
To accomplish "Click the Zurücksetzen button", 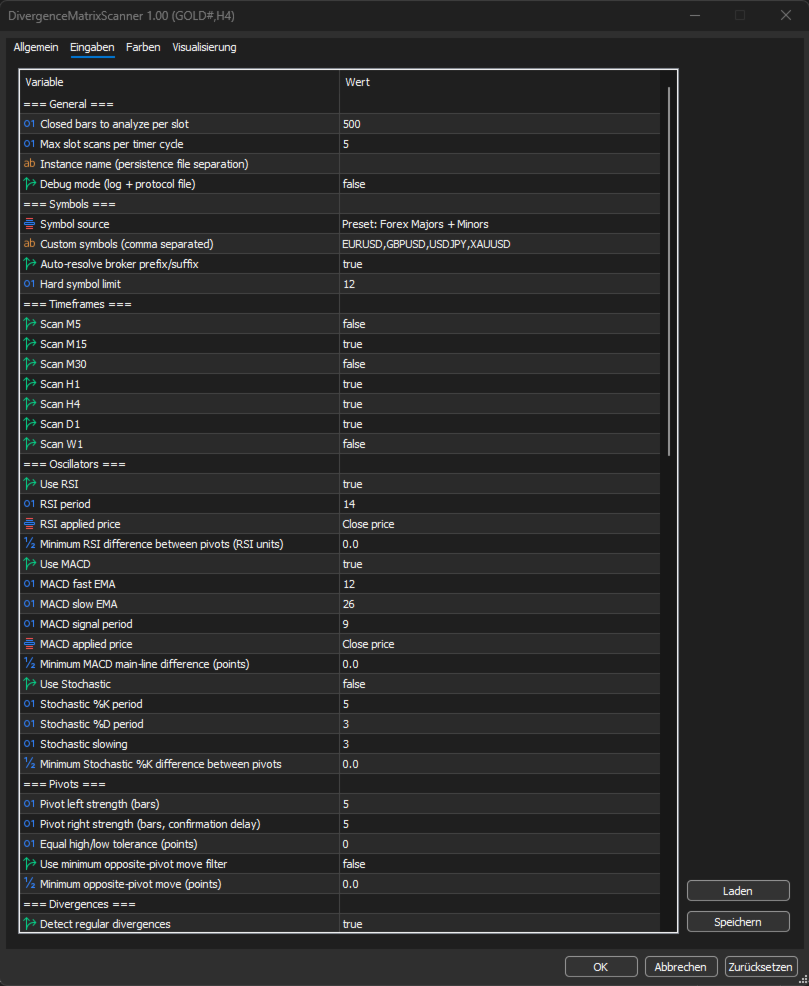I will point(761,967).
